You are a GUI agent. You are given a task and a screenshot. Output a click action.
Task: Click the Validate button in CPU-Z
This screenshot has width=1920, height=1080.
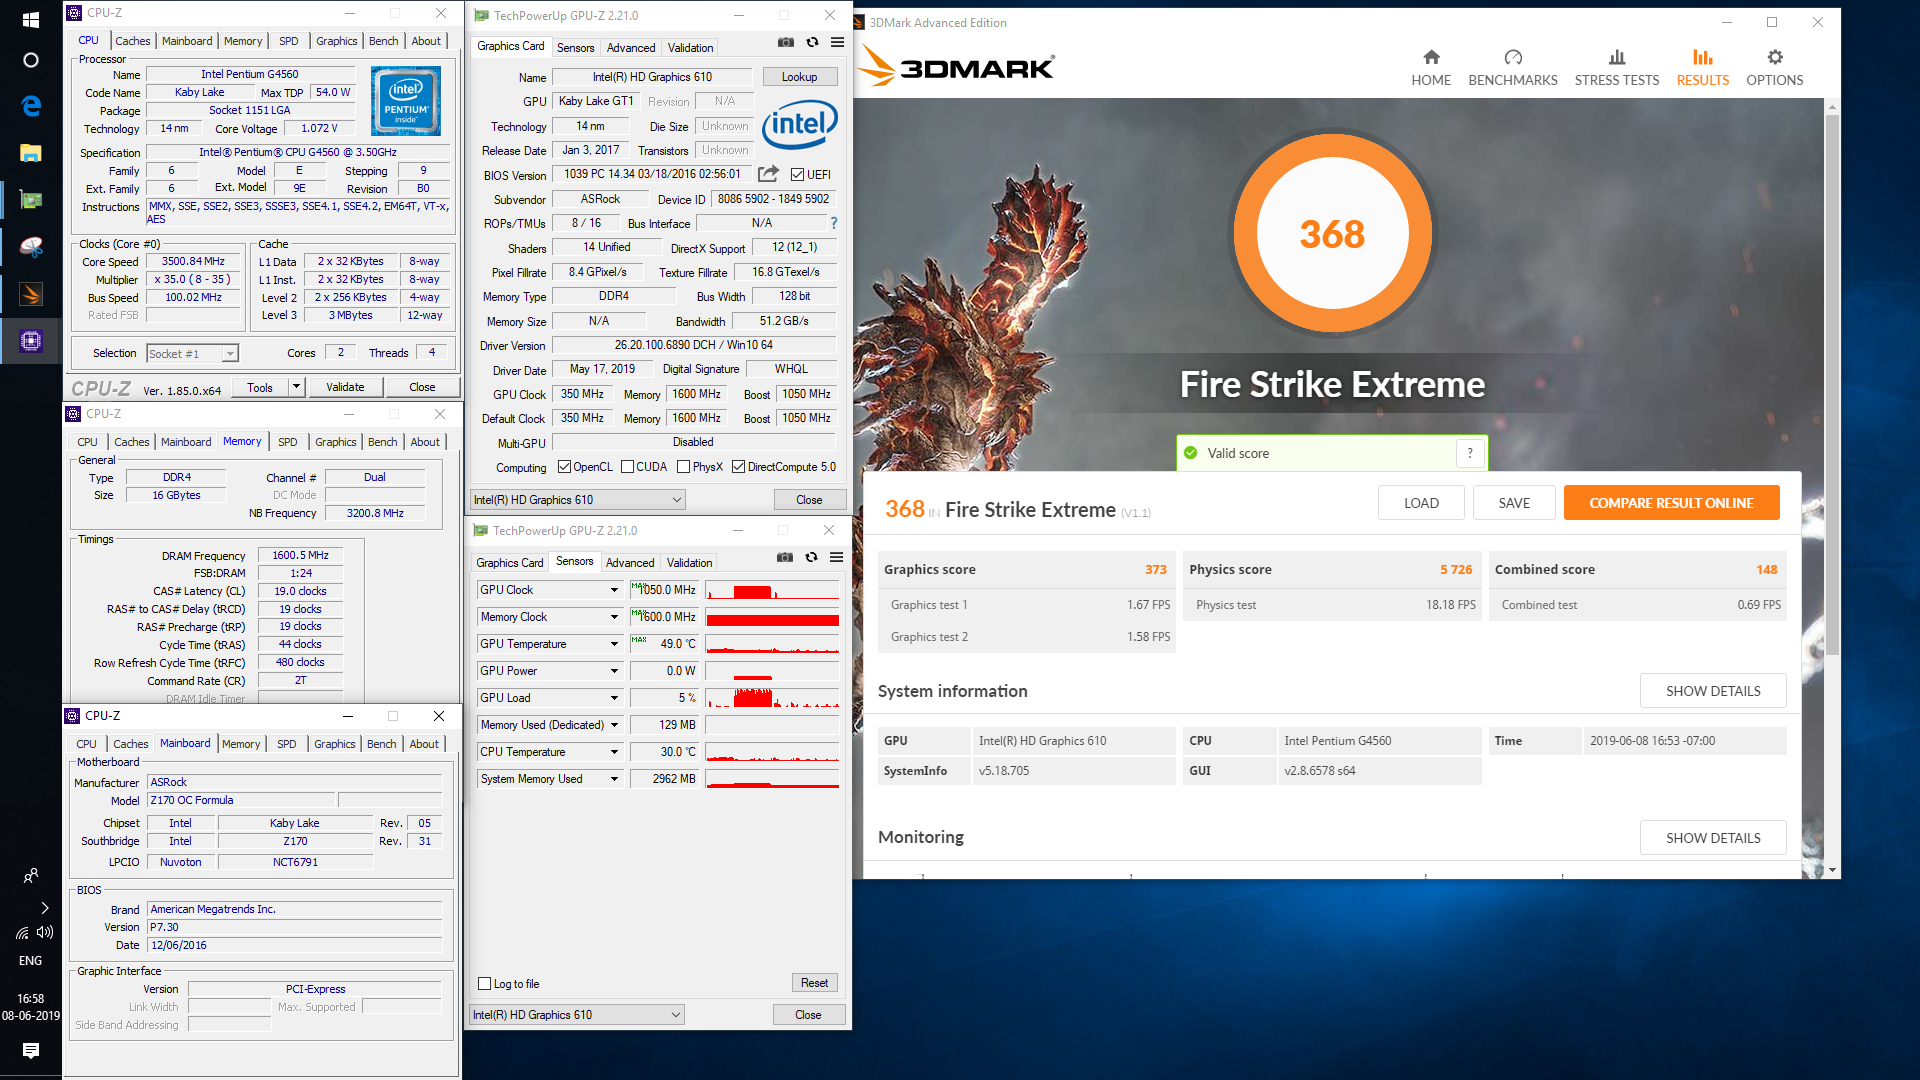click(x=345, y=387)
